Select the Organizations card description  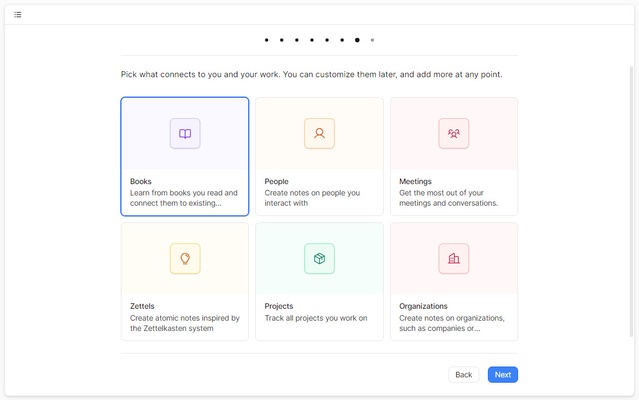point(452,323)
